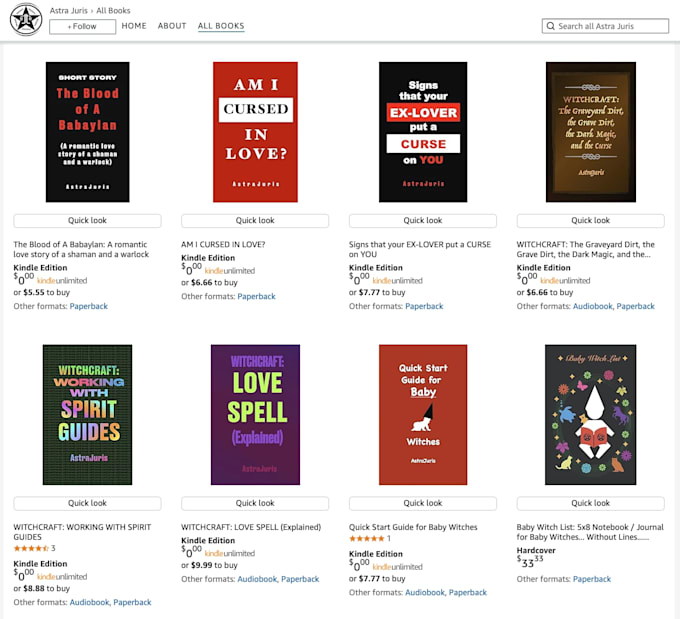Open WITCHCRAFT: LOVE SPELL (Explained) title link
The height and width of the screenshot is (619, 680).
251,527
